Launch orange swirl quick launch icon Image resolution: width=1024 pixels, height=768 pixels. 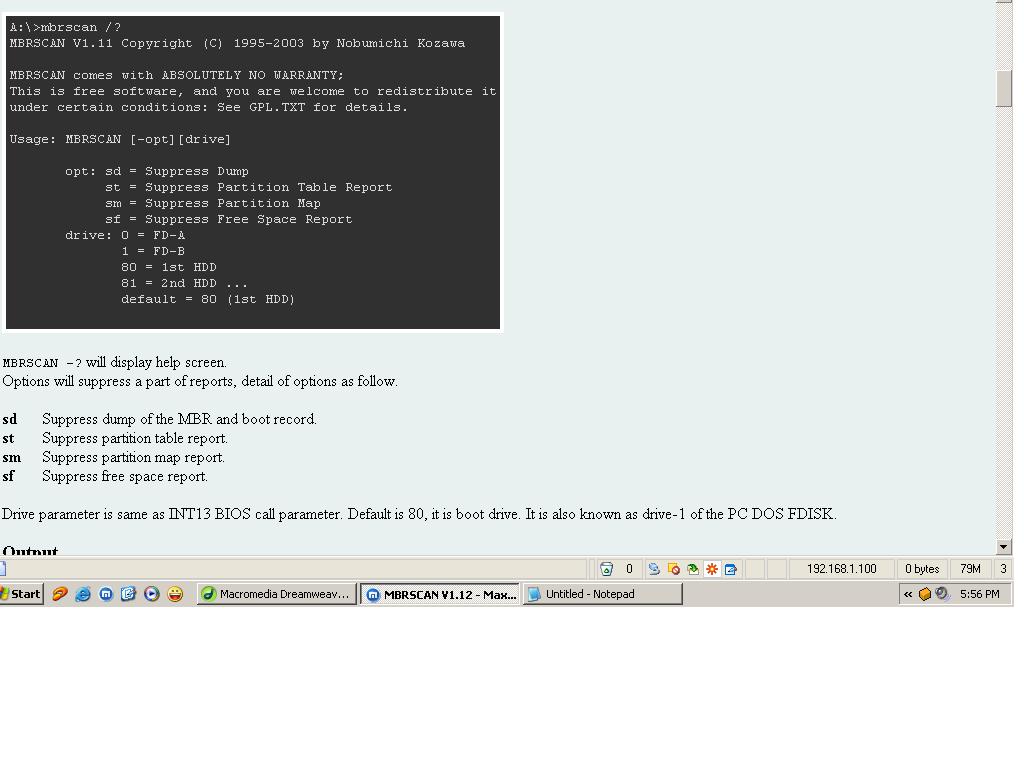[x=60, y=594]
